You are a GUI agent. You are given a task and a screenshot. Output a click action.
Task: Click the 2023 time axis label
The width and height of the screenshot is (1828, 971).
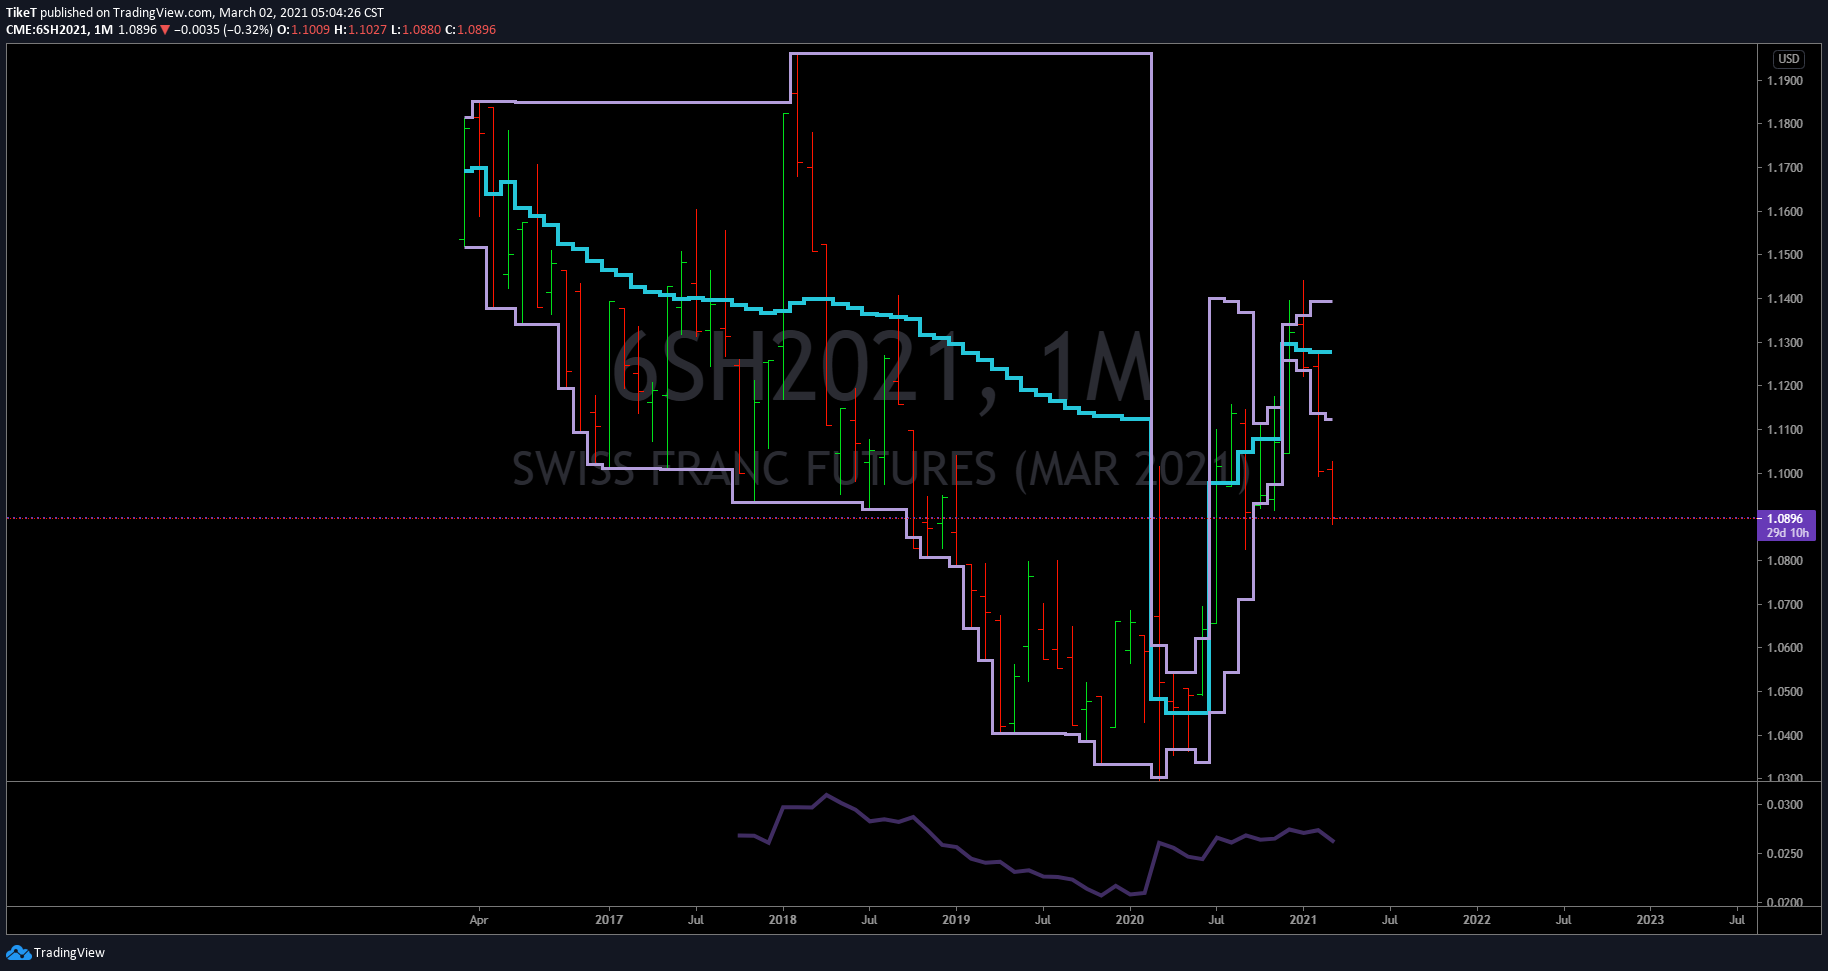pos(1650,920)
